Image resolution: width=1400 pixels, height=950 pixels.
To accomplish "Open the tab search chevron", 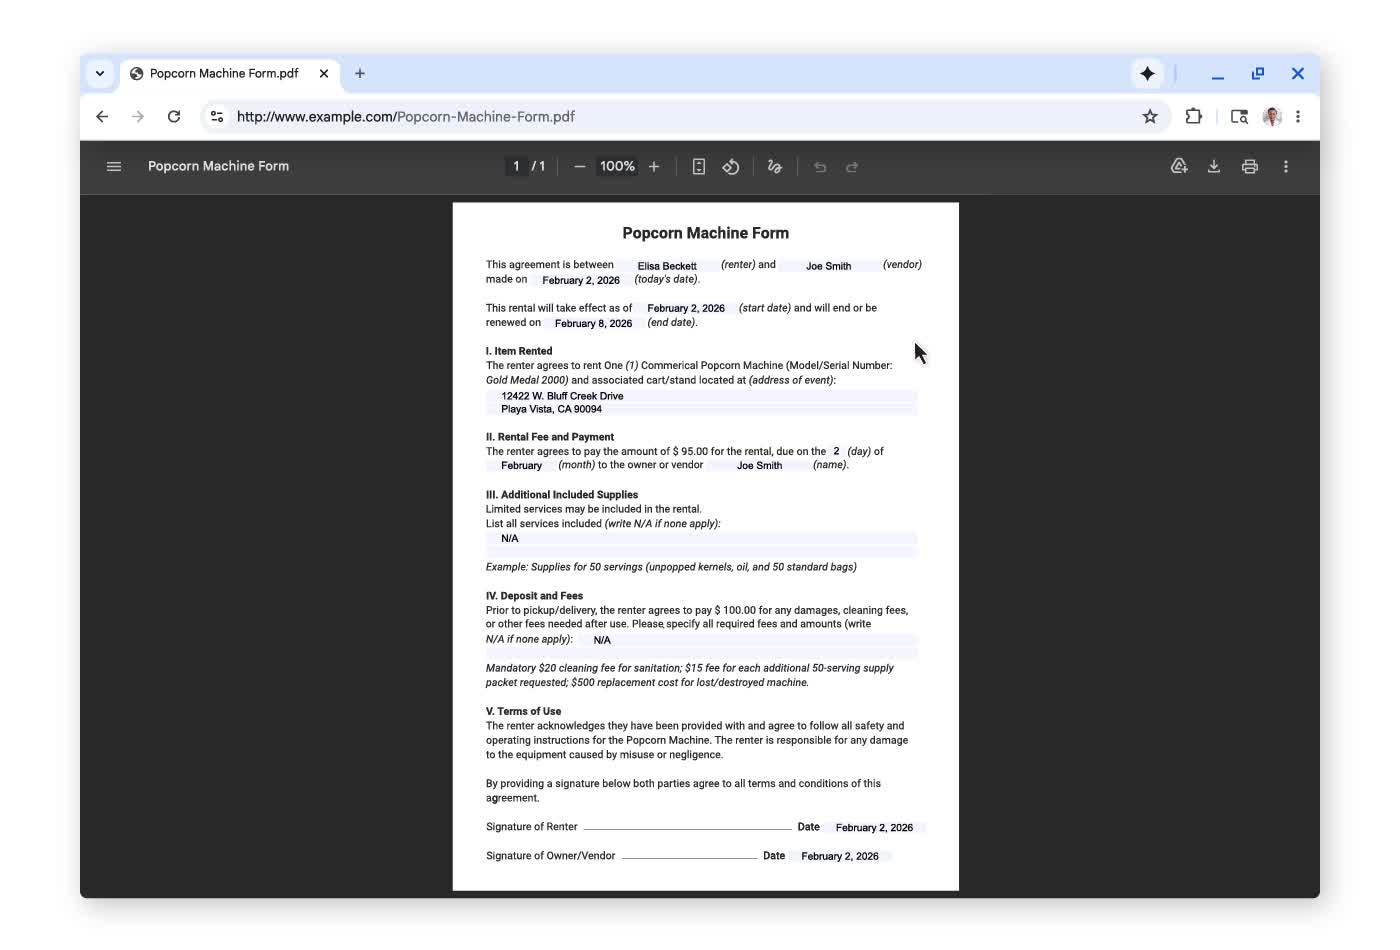I will (x=99, y=73).
